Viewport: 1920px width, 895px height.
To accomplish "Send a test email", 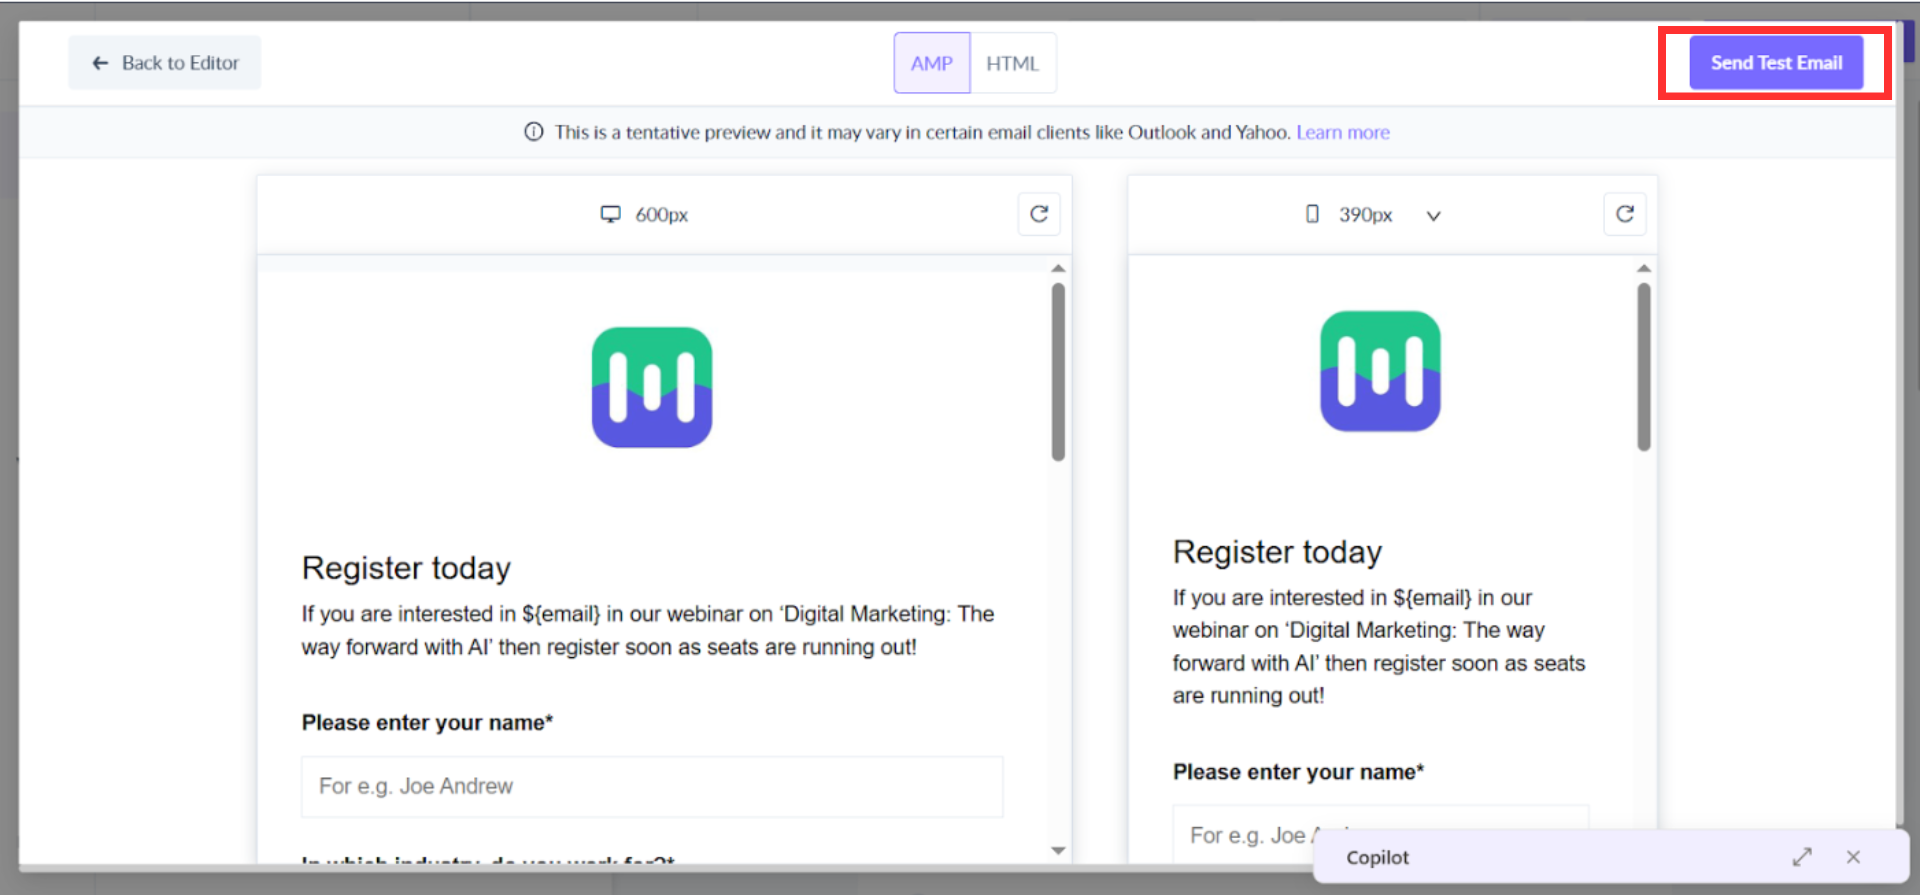I will pyautogui.click(x=1776, y=63).
